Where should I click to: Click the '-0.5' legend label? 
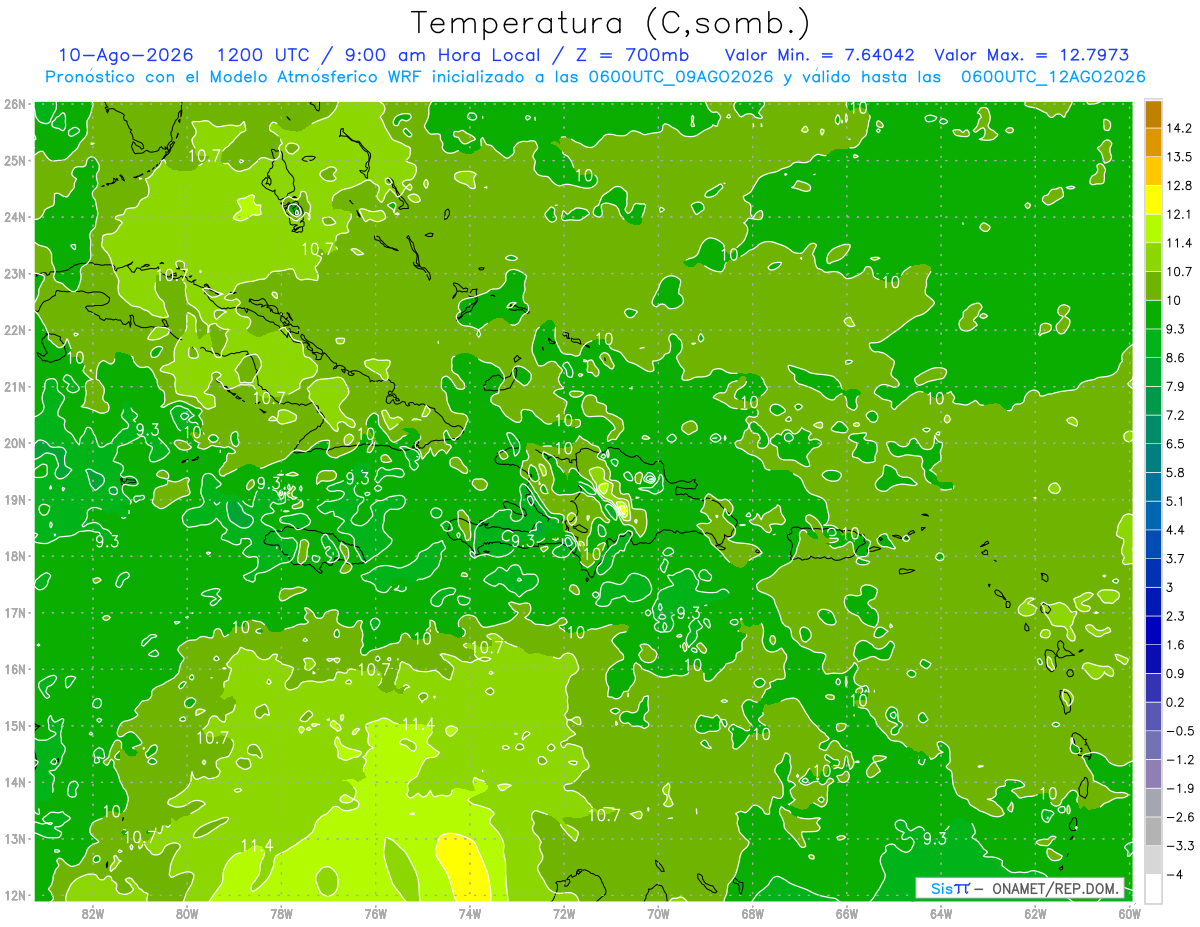pos(1180,731)
